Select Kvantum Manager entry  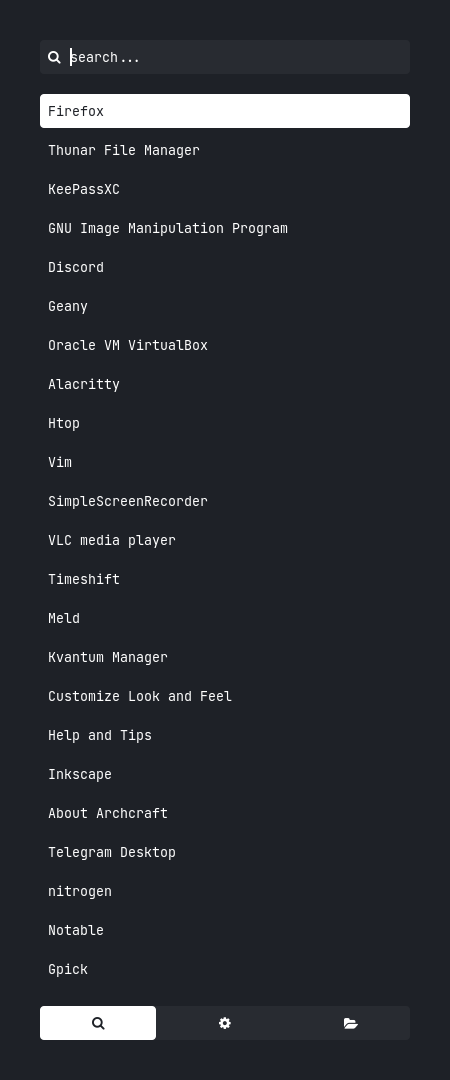click(225, 657)
